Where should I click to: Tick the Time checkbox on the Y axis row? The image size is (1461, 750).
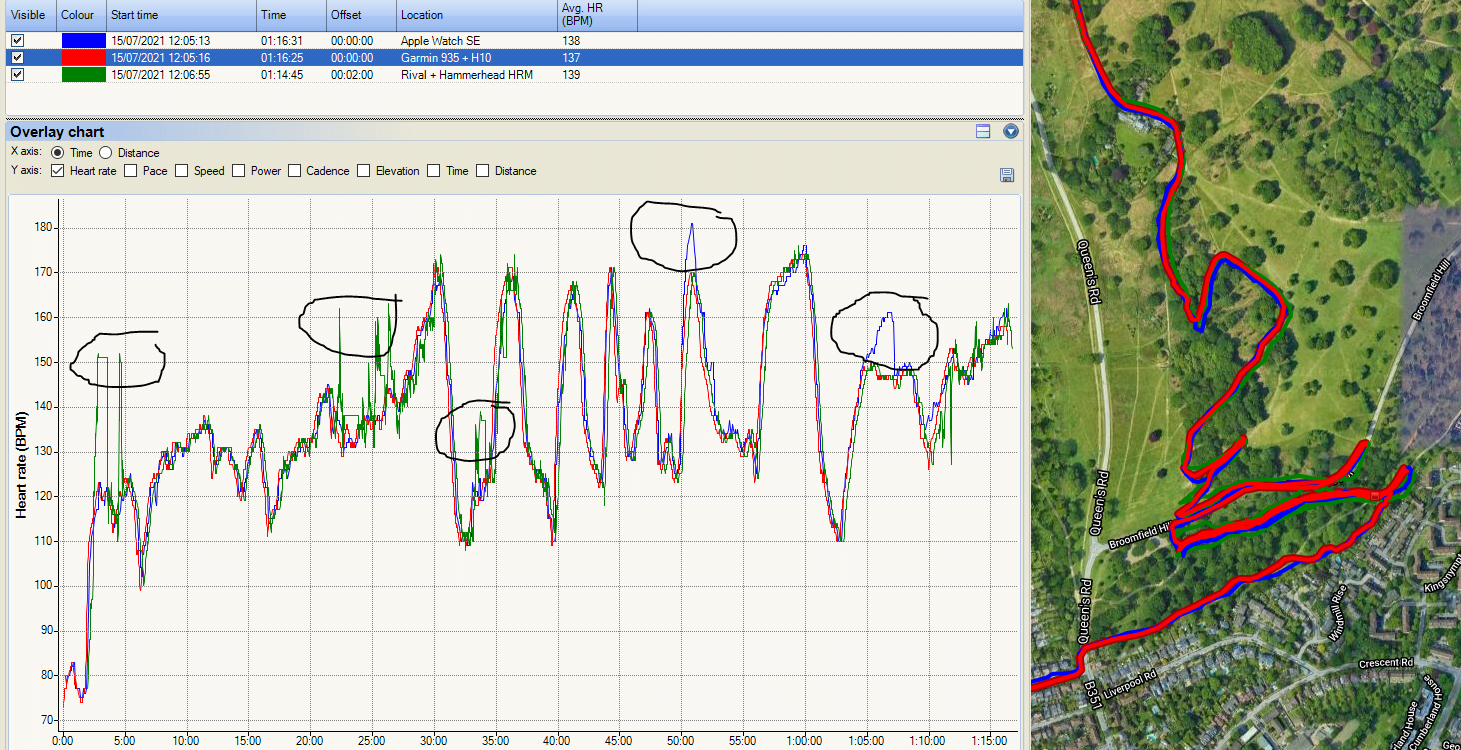[x=433, y=171]
